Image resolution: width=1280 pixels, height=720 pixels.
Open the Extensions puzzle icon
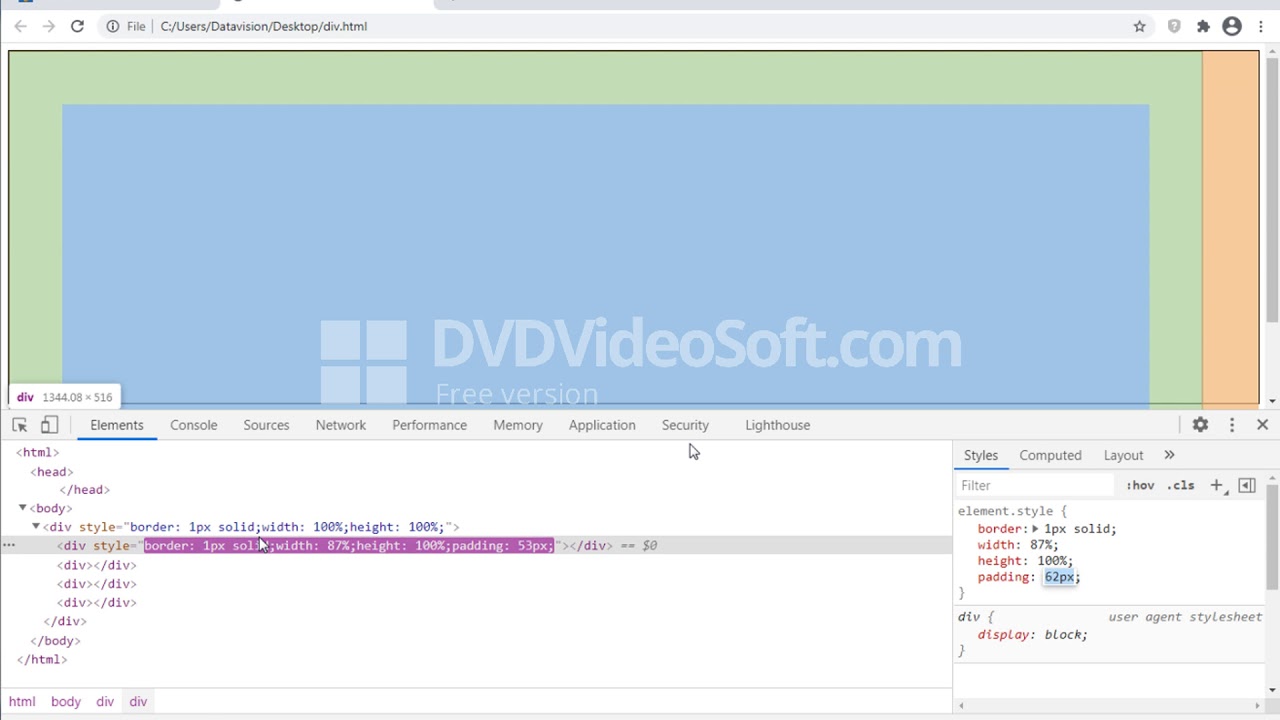click(x=1203, y=26)
